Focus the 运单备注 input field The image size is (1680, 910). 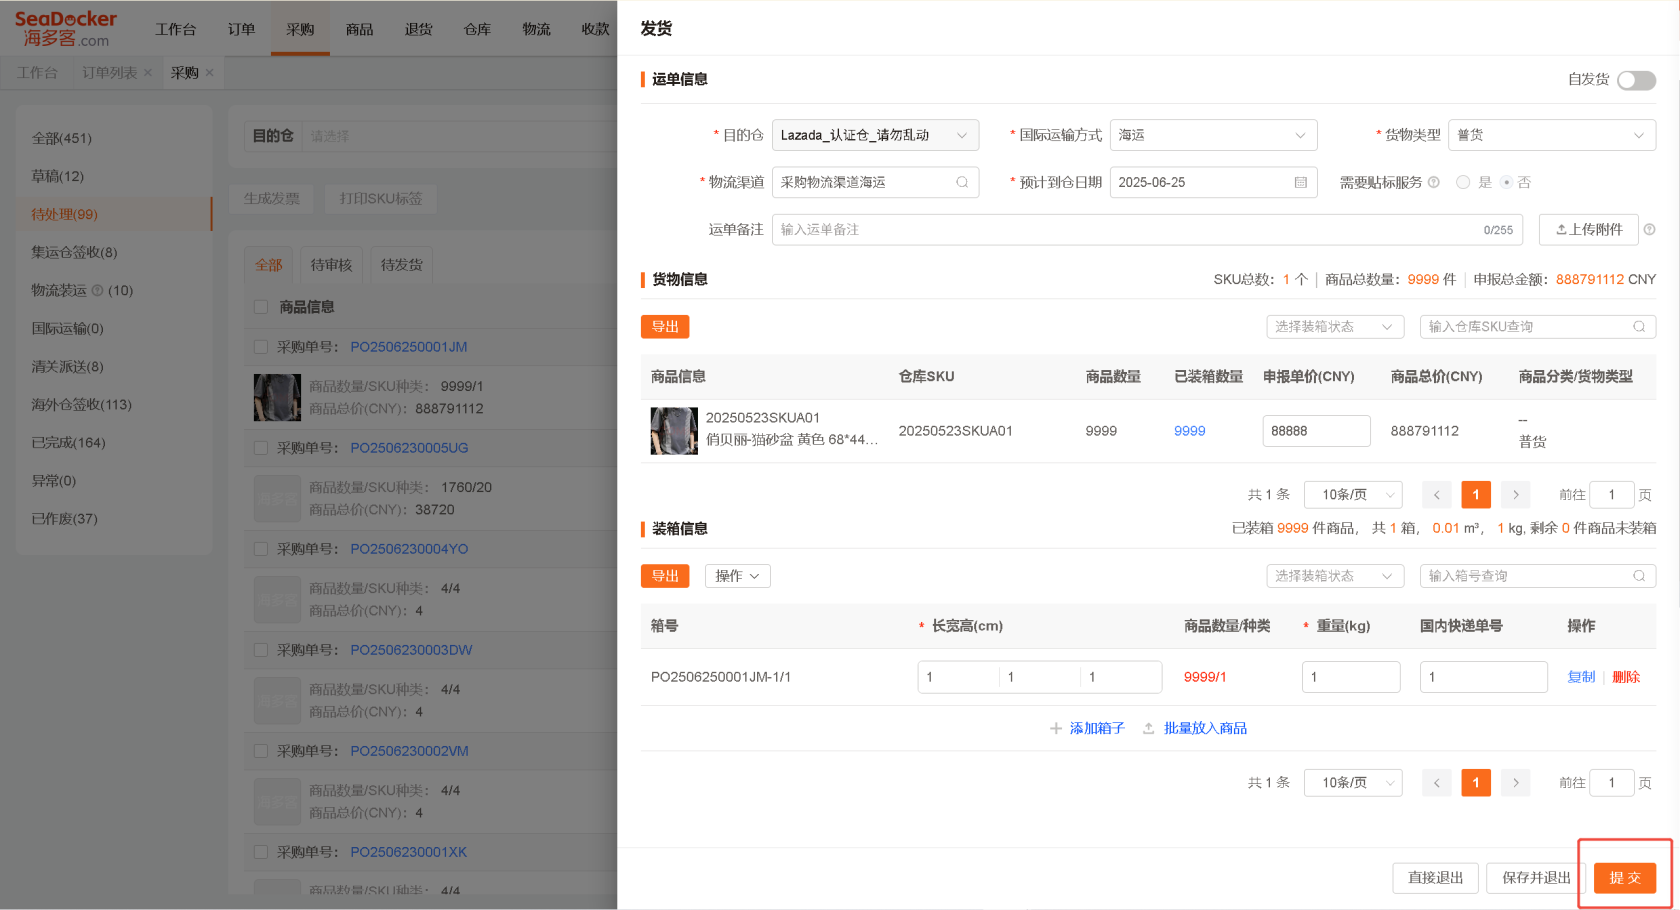(1147, 229)
